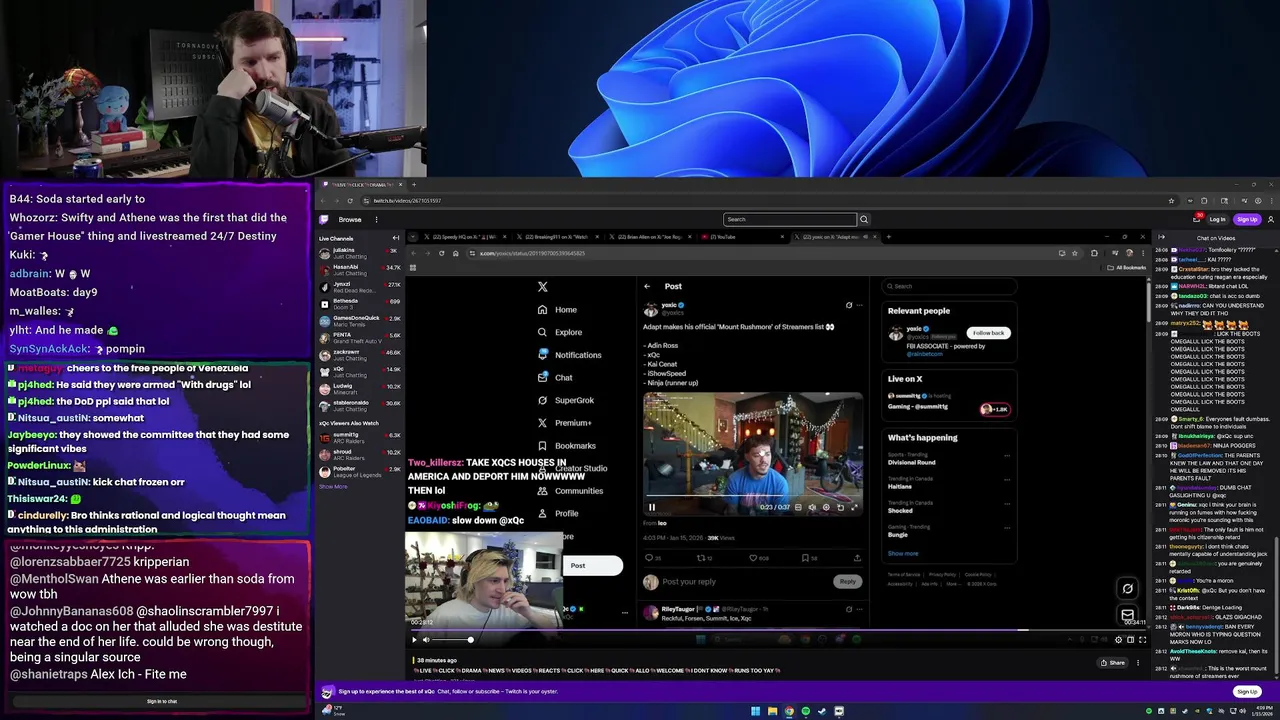Open the tab search dropdown in streamed browser
The height and width of the screenshot is (720, 1280).
(413, 237)
